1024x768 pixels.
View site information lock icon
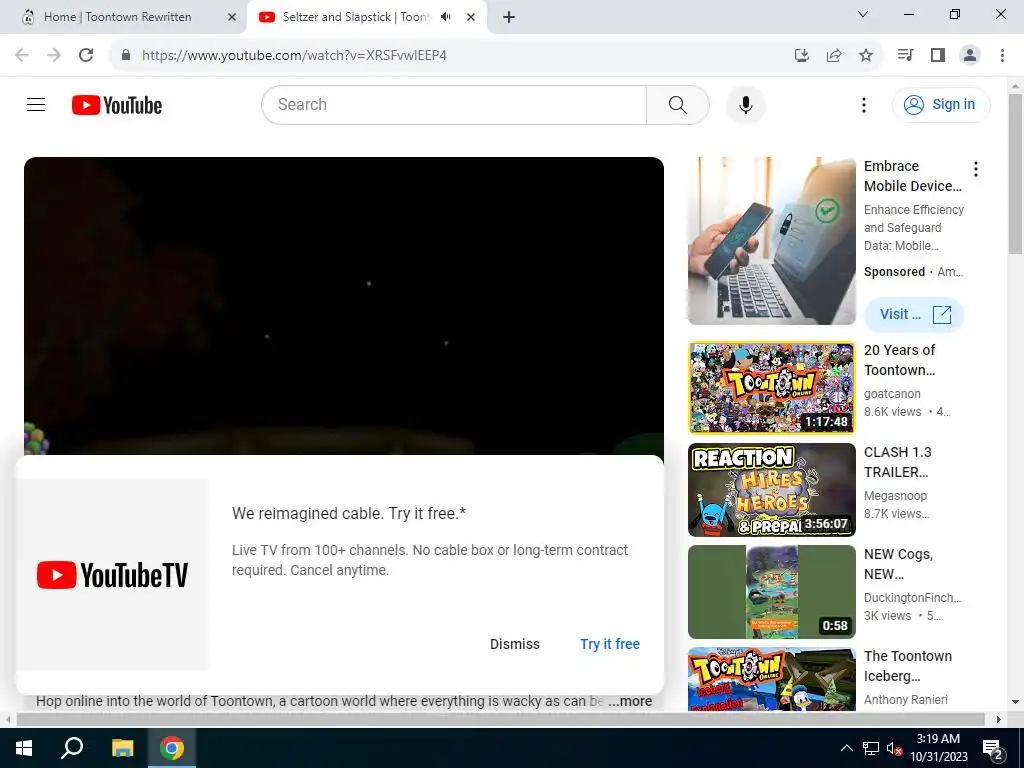point(127,55)
